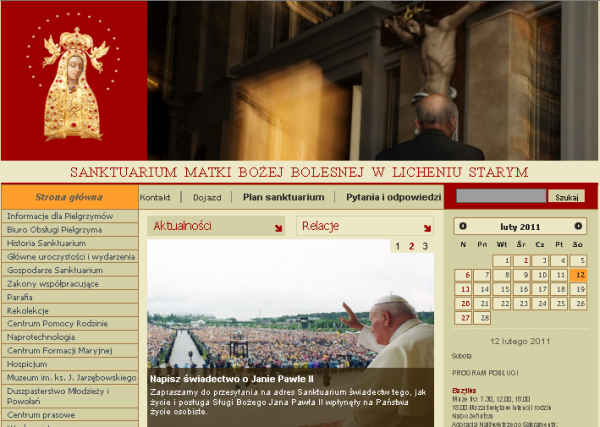Click the red arrow next to Relacje
The width and height of the screenshot is (600, 427).
427,228
